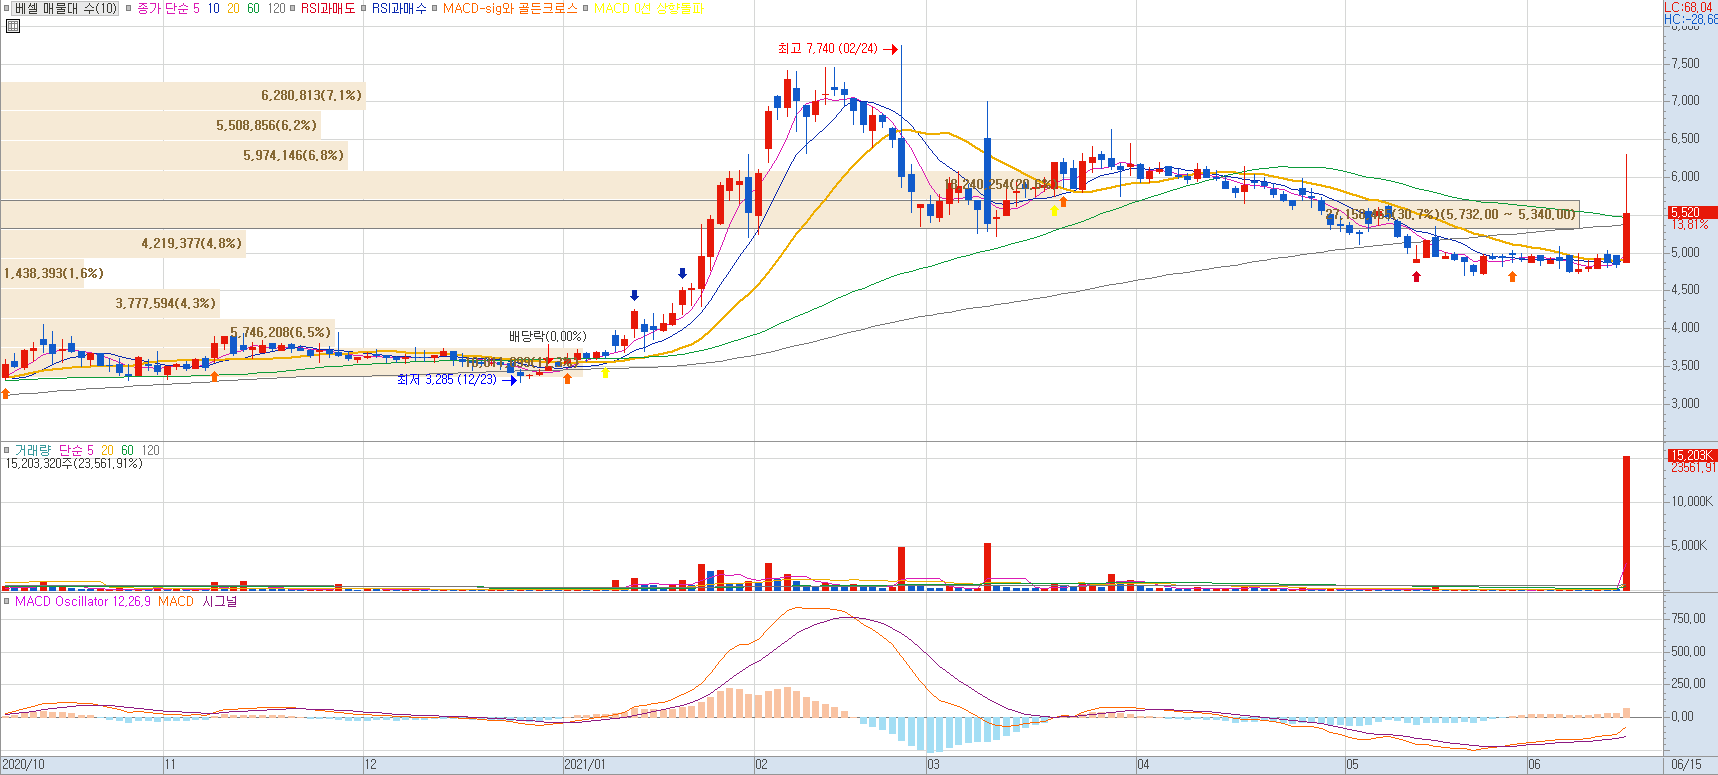This screenshot has height=775, width=1718.
Task: Click the 최저 3,285 (12/23) low annotation
Action: click(447, 380)
